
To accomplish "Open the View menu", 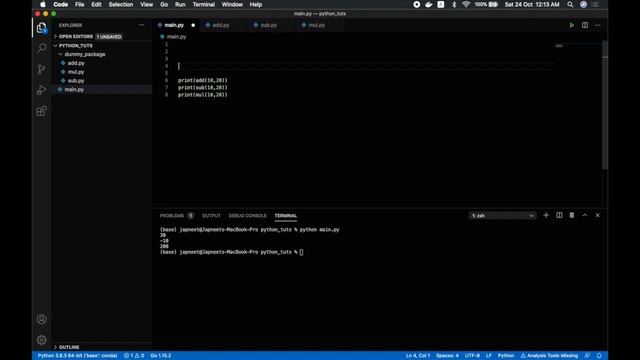I will (147, 4).
